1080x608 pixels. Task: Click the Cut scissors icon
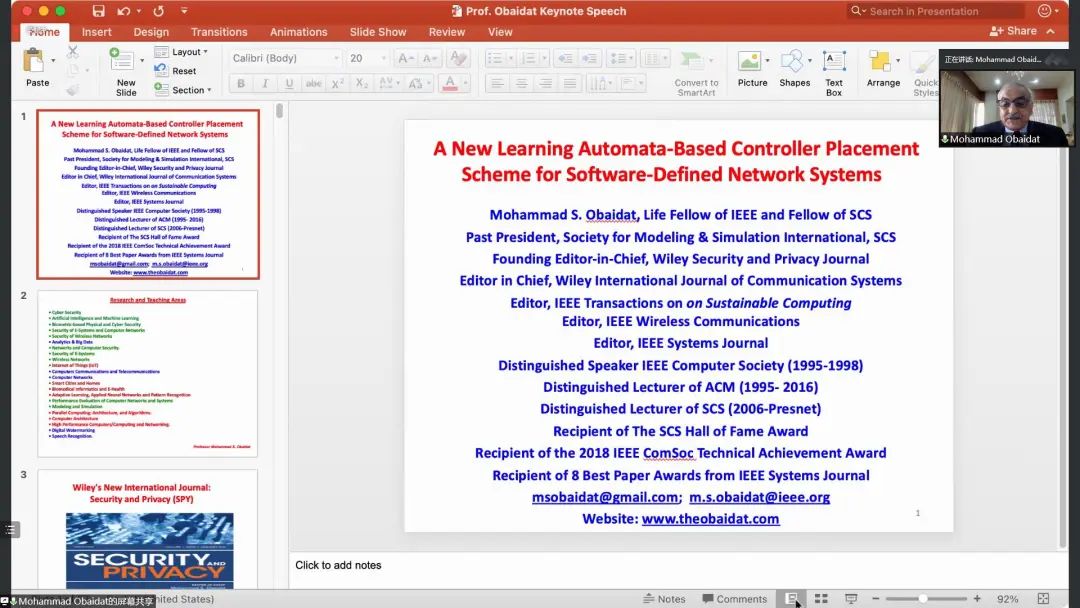point(72,52)
